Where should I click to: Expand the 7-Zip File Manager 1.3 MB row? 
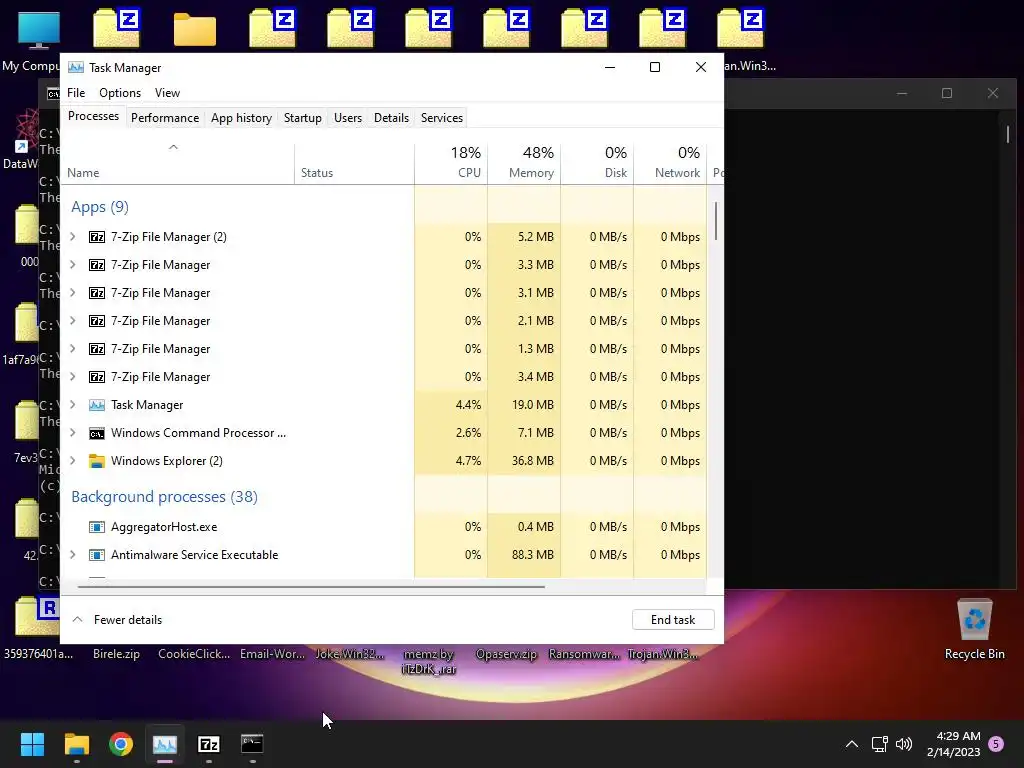click(x=73, y=349)
